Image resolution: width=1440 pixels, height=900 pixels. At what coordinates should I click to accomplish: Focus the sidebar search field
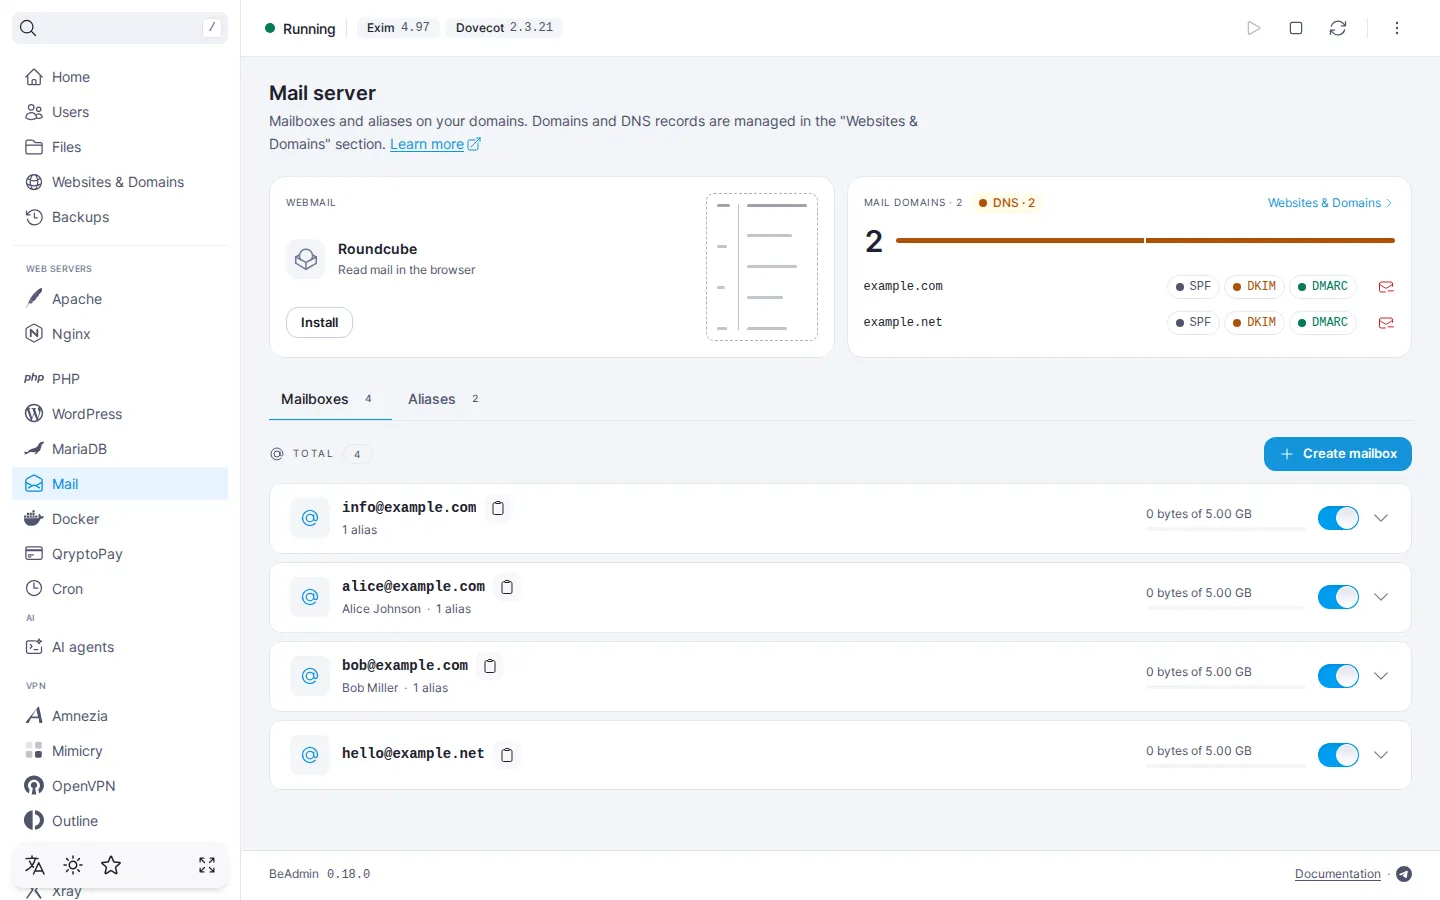(120, 28)
